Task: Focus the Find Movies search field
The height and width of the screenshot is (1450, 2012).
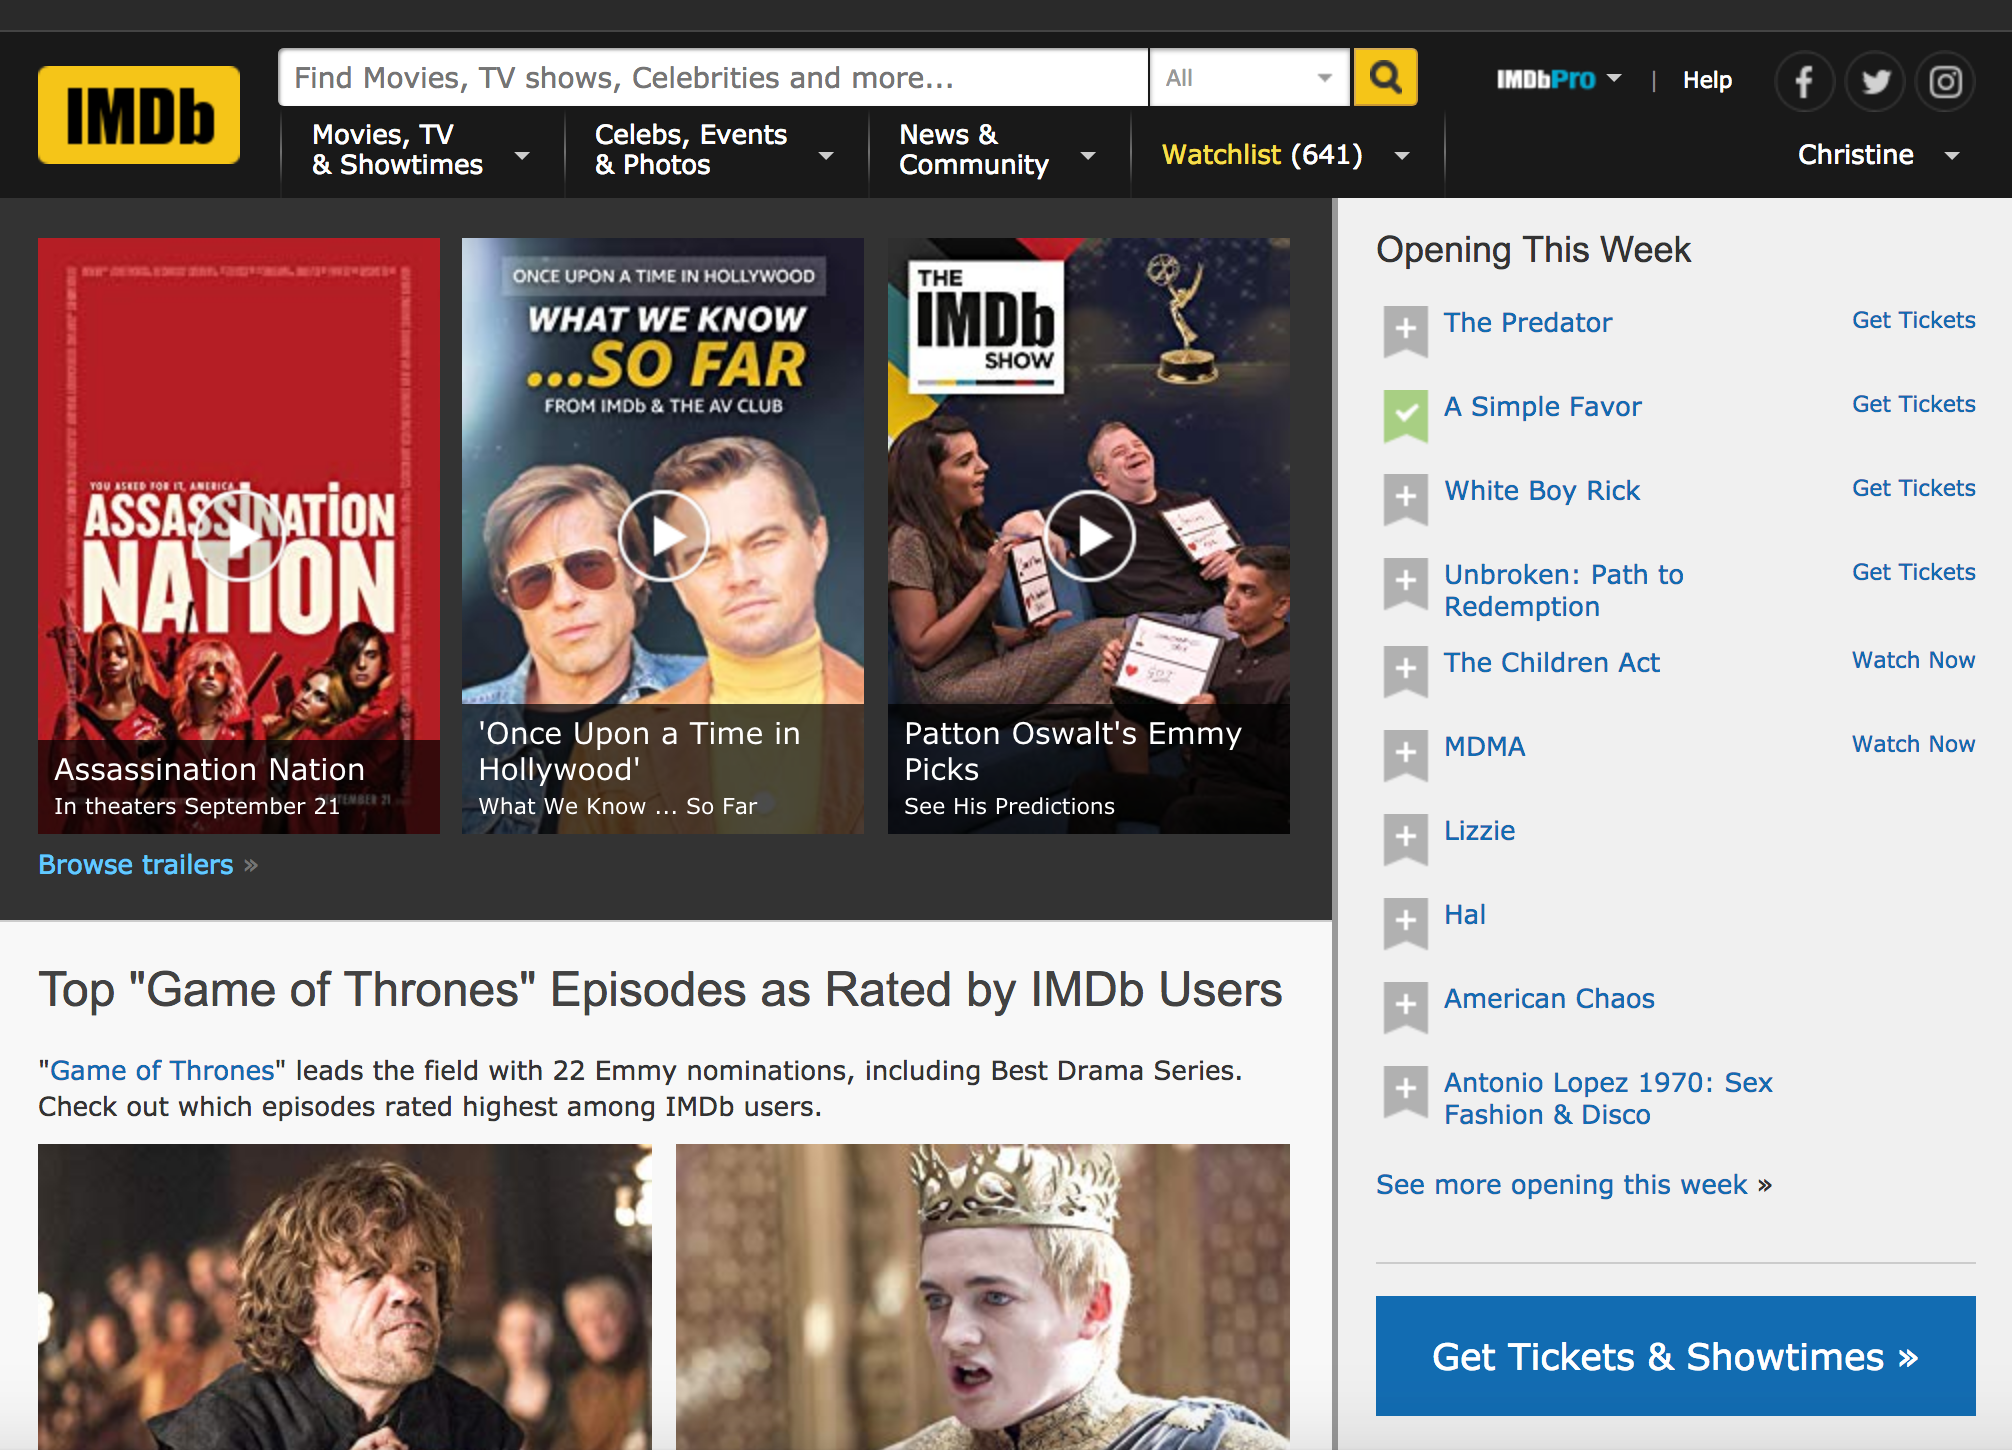Action: (713, 77)
